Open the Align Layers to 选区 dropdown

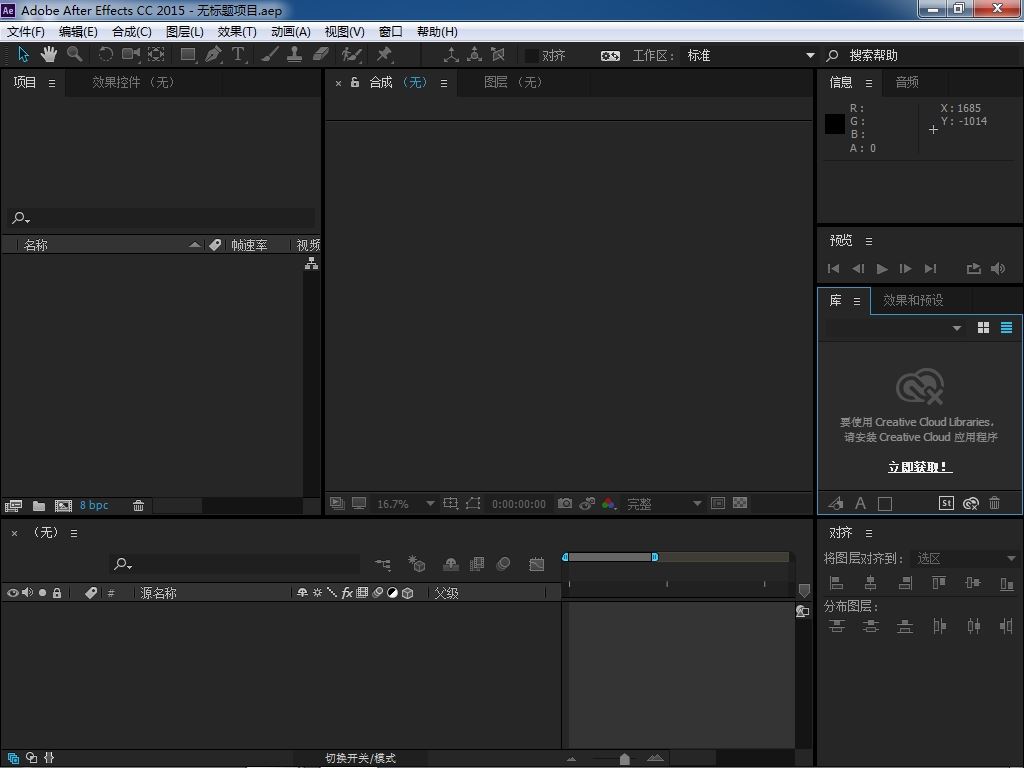pyautogui.click(x=965, y=558)
